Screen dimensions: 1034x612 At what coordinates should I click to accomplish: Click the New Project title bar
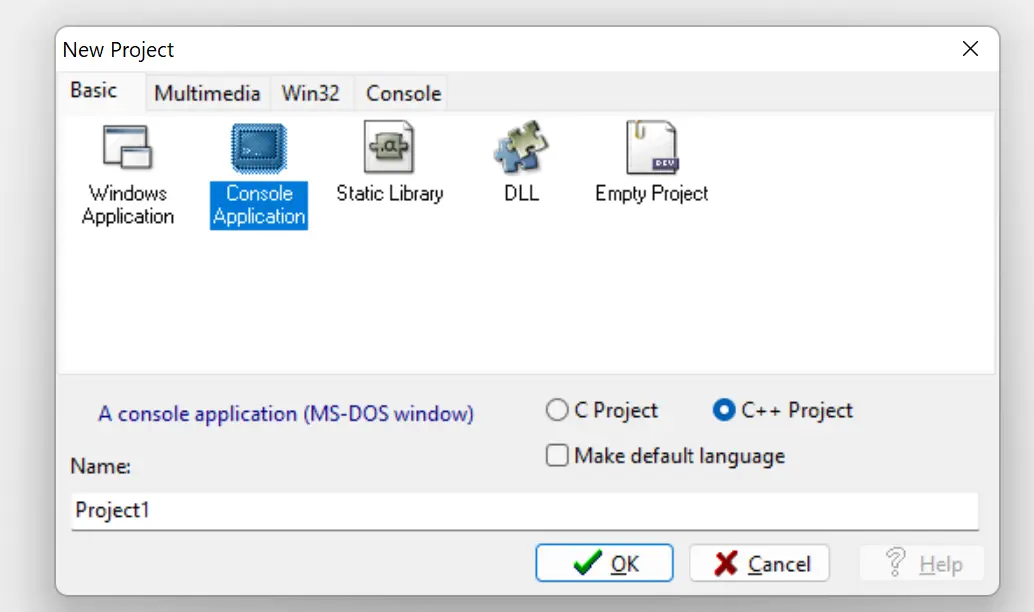(500, 49)
